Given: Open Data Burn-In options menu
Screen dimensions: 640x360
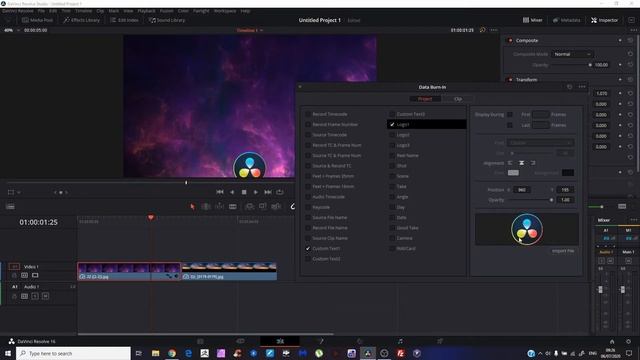Looking at the screenshot, I should point(582,87).
